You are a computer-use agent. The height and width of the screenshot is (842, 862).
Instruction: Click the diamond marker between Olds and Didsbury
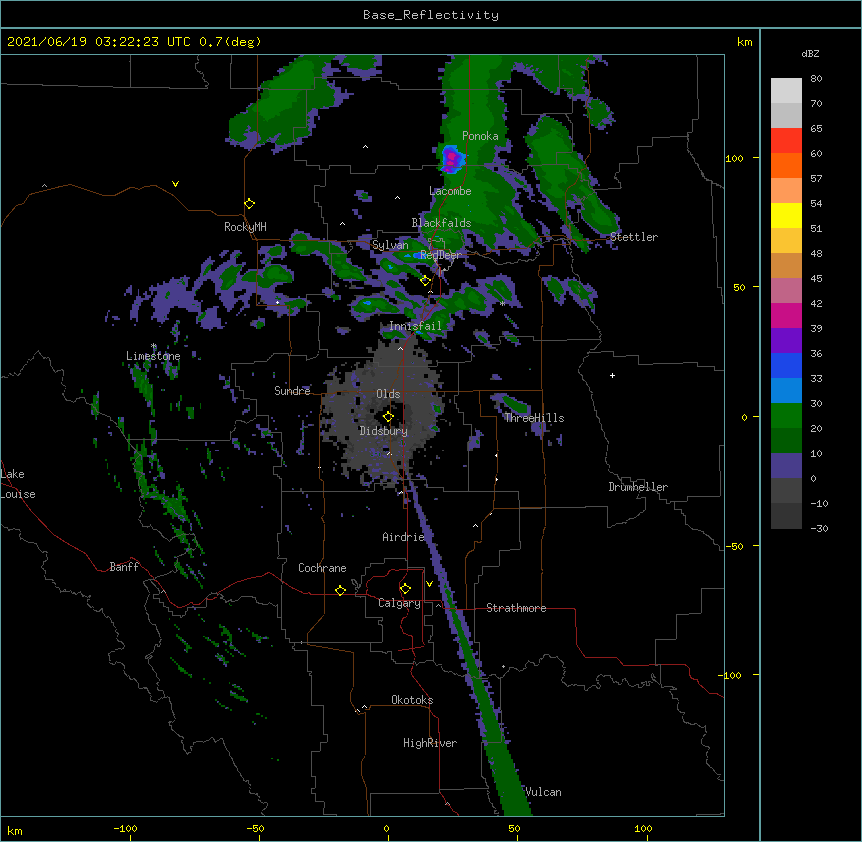(x=388, y=416)
